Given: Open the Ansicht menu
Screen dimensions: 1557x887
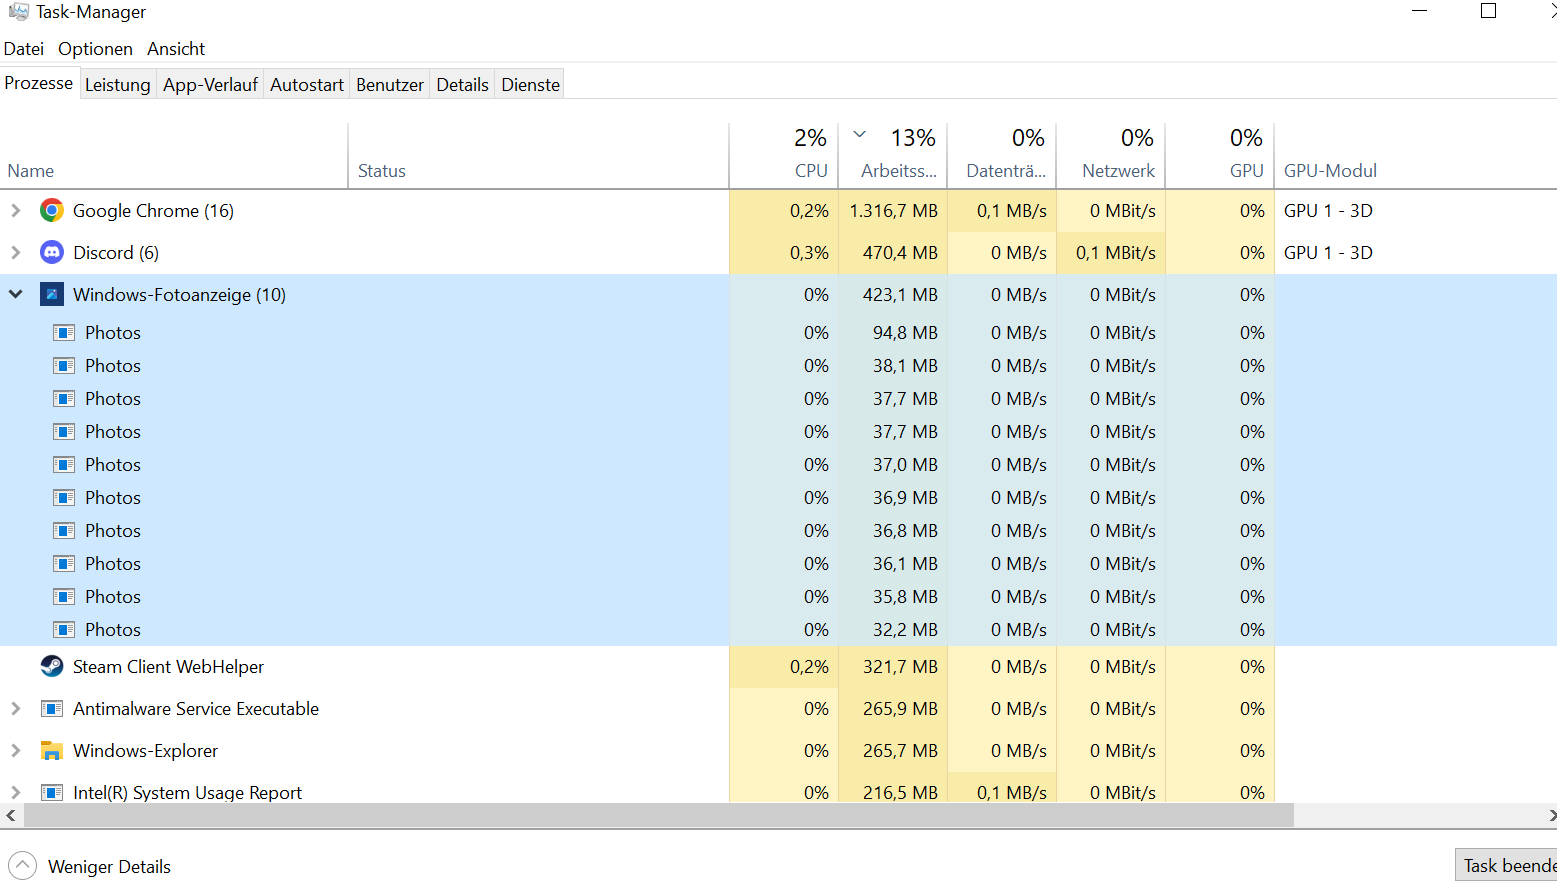Looking at the screenshot, I should point(176,48).
